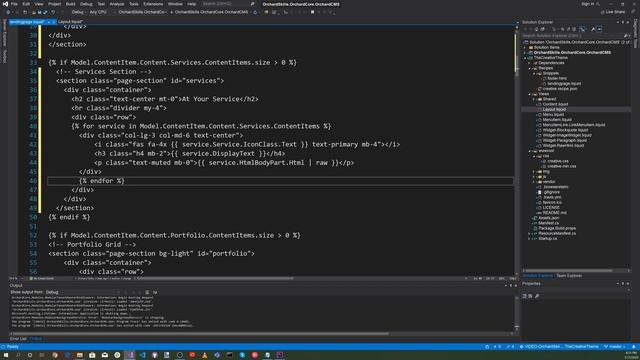Image resolution: width=640 pixels, height=360 pixels.
Task: Click Live Share button
Action: click(x=613, y=12)
